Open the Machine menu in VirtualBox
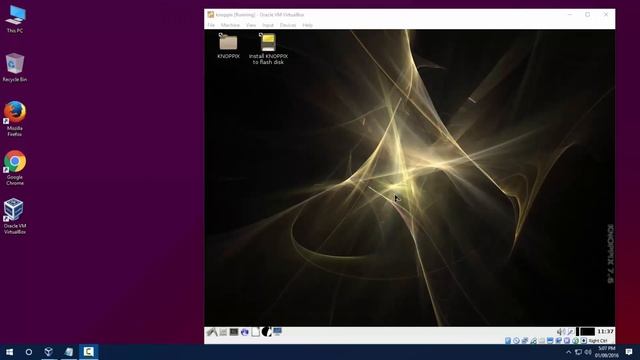The height and width of the screenshot is (360, 640). point(230,25)
